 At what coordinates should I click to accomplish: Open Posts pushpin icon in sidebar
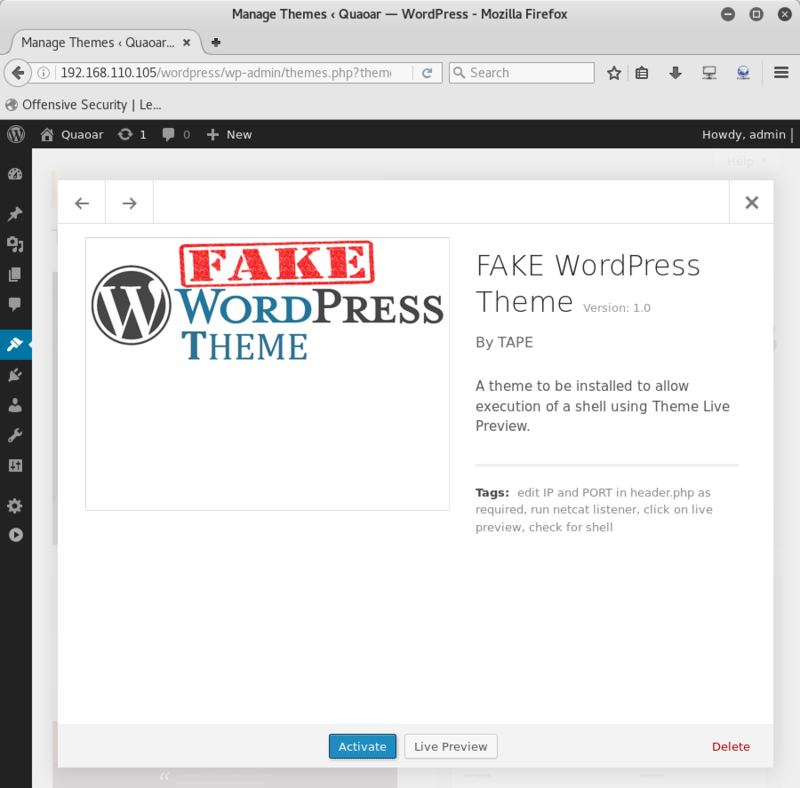(x=15, y=214)
